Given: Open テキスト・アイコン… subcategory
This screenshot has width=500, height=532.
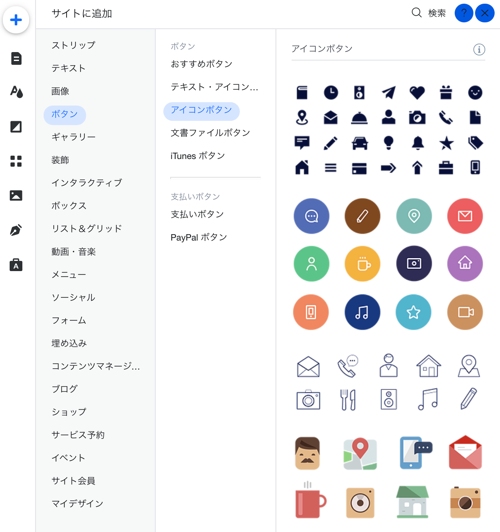Looking at the screenshot, I should click(x=214, y=87).
